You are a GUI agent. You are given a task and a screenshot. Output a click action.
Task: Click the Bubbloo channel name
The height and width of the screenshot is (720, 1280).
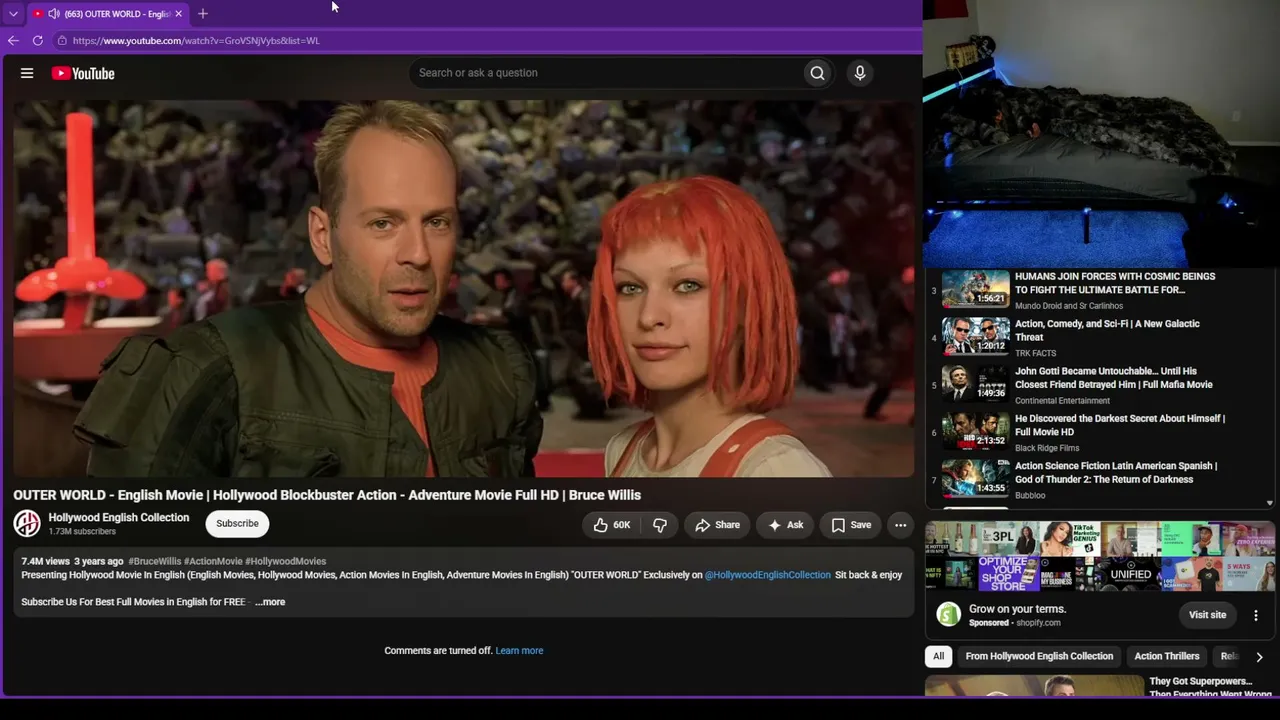pyautogui.click(x=1030, y=495)
